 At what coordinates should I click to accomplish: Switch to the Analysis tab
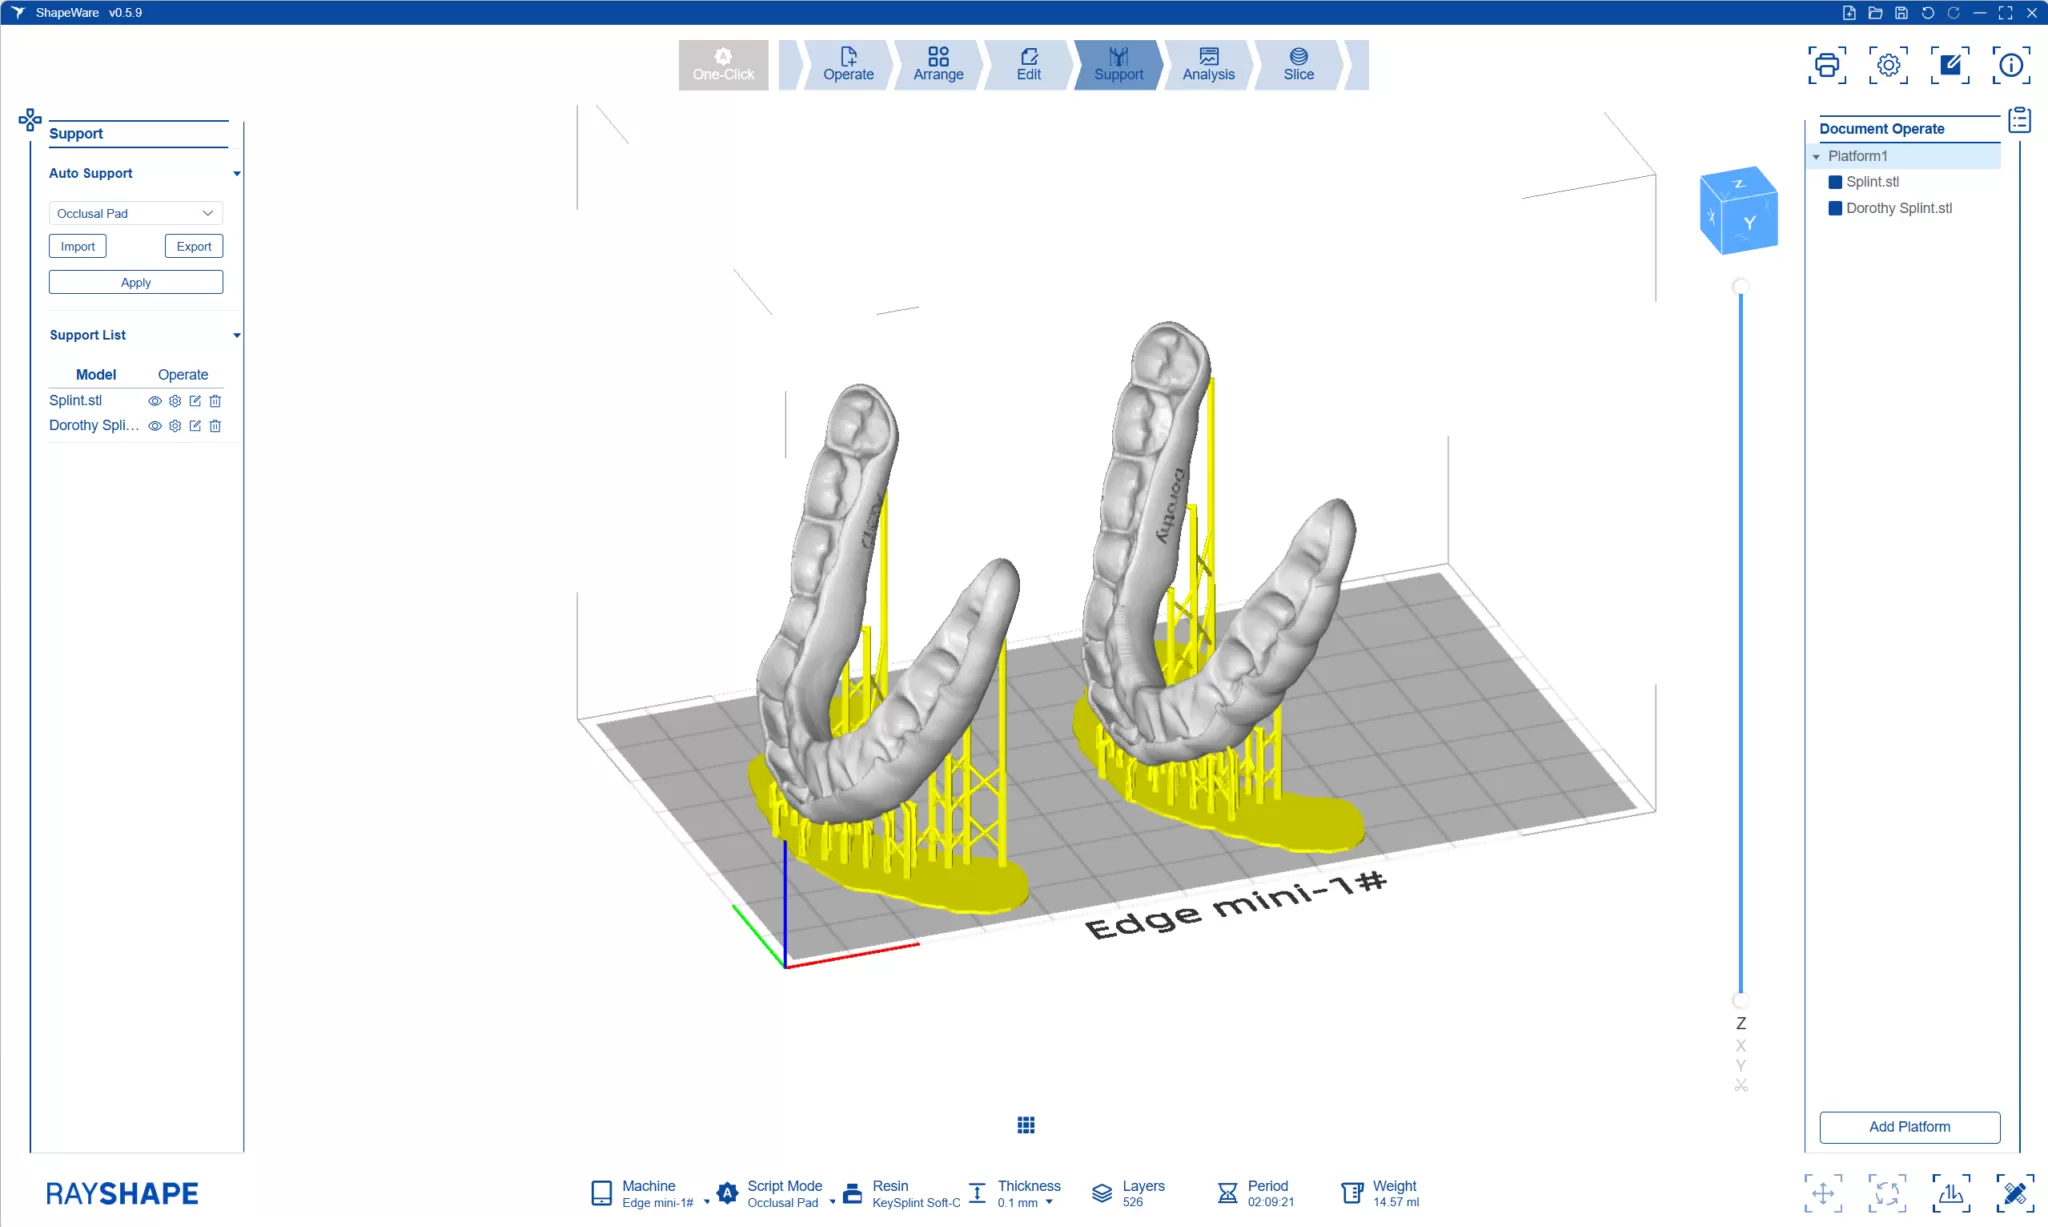(x=1208, y=64)
